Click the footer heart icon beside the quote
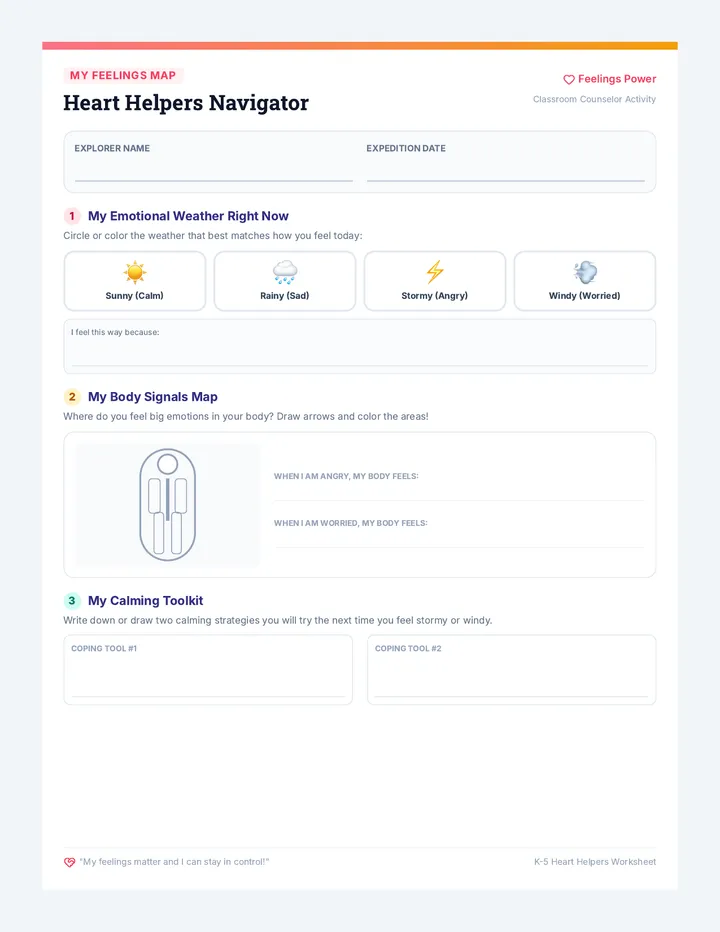Viewport: 720px width, 932px height. [70, 862]
